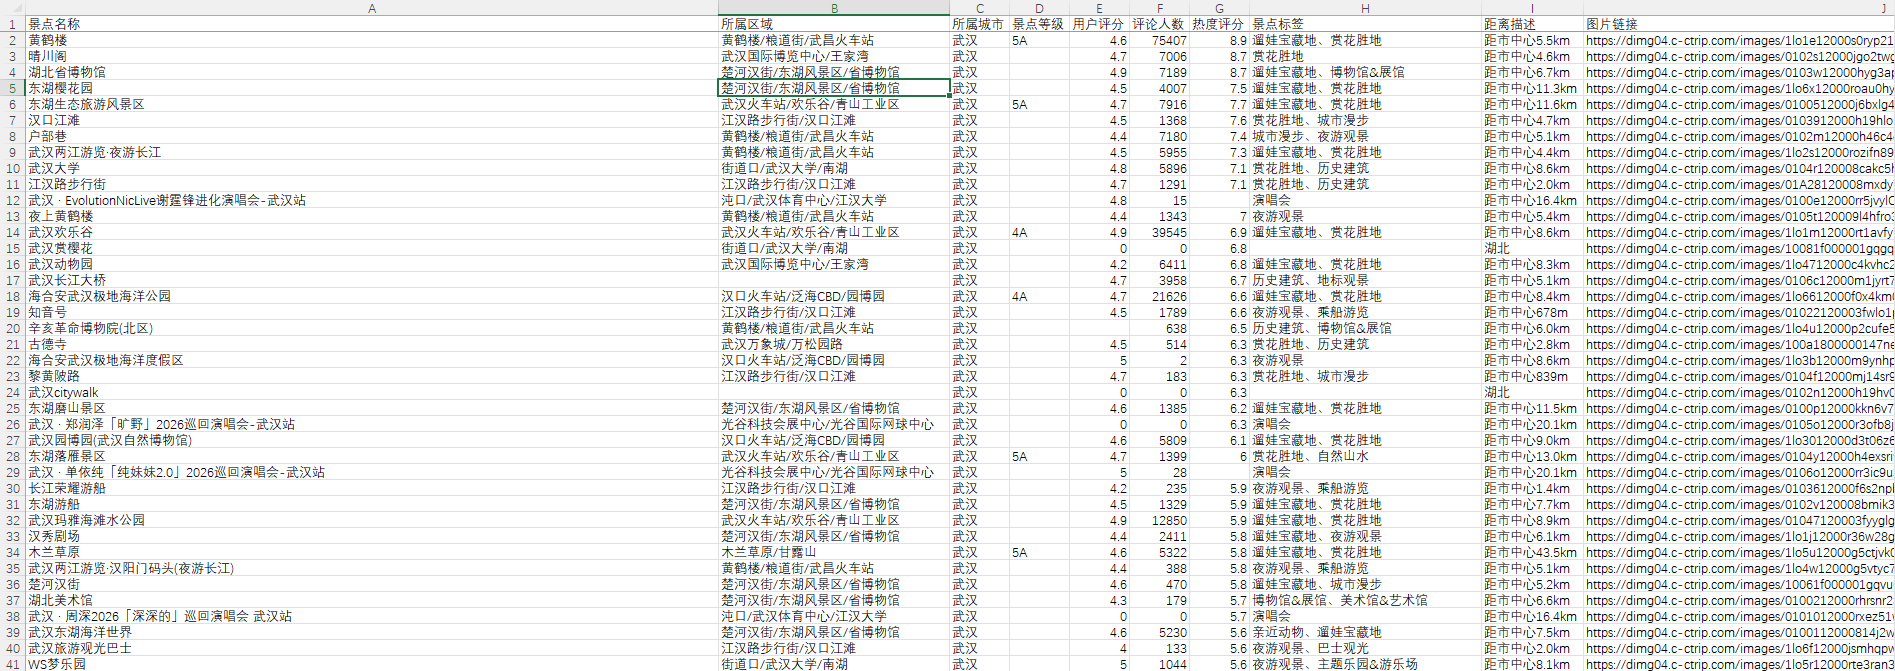The height and width of the screenshot is (671, 1895).
Task: Select column A header
Action: pos(372,8)
